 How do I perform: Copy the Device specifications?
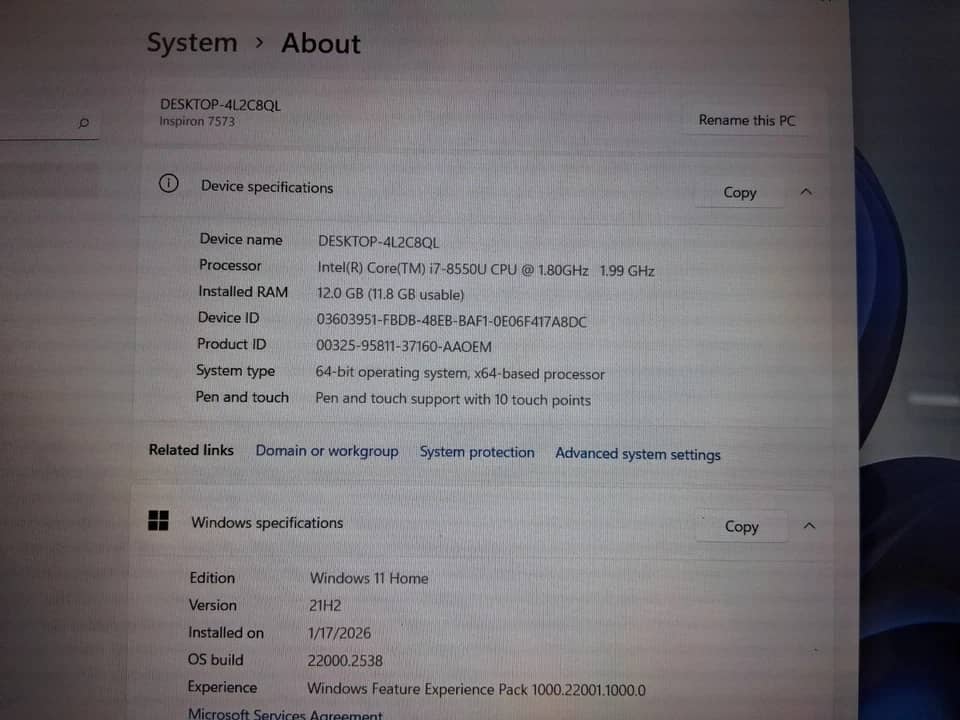740,193
